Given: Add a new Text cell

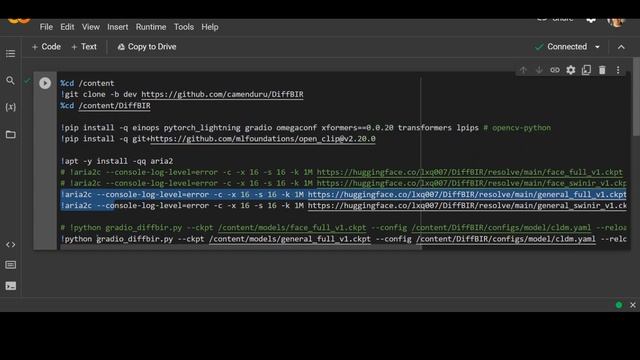Looking at the screenshot, I should coord(84,47).
